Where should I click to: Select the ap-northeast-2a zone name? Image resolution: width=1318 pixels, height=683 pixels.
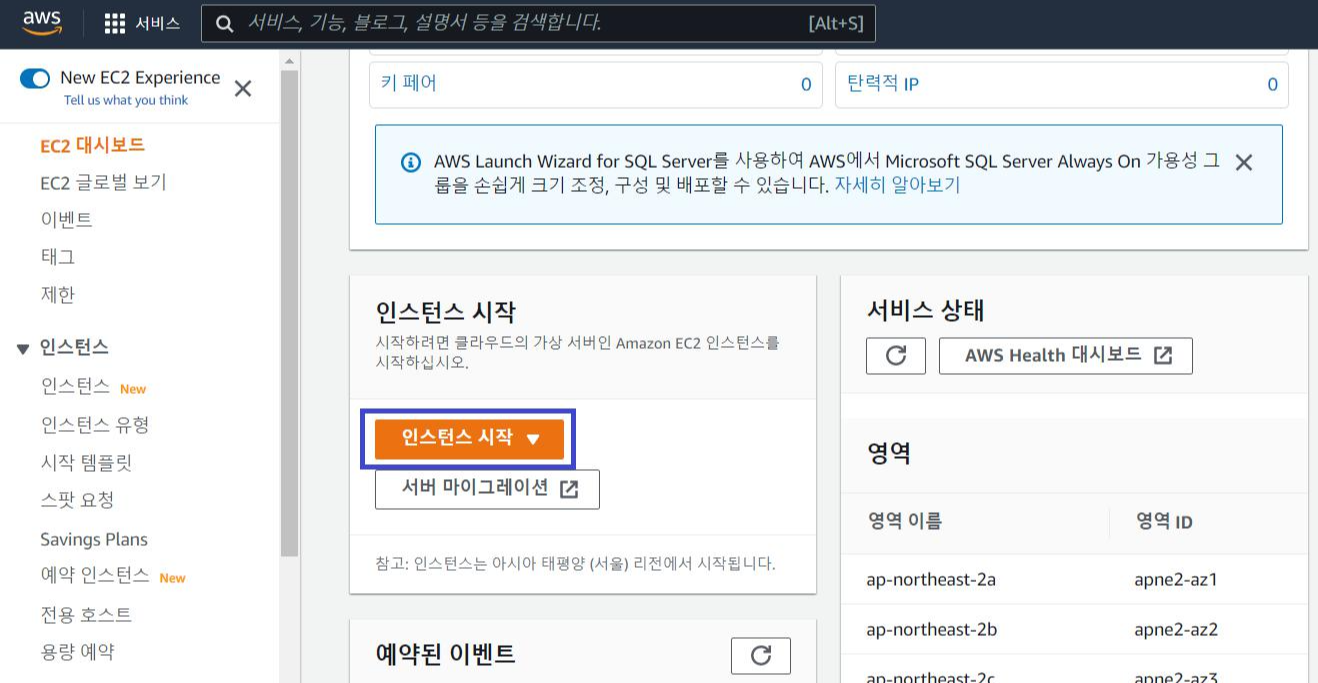pyautogui.click(x=931, y=580)
